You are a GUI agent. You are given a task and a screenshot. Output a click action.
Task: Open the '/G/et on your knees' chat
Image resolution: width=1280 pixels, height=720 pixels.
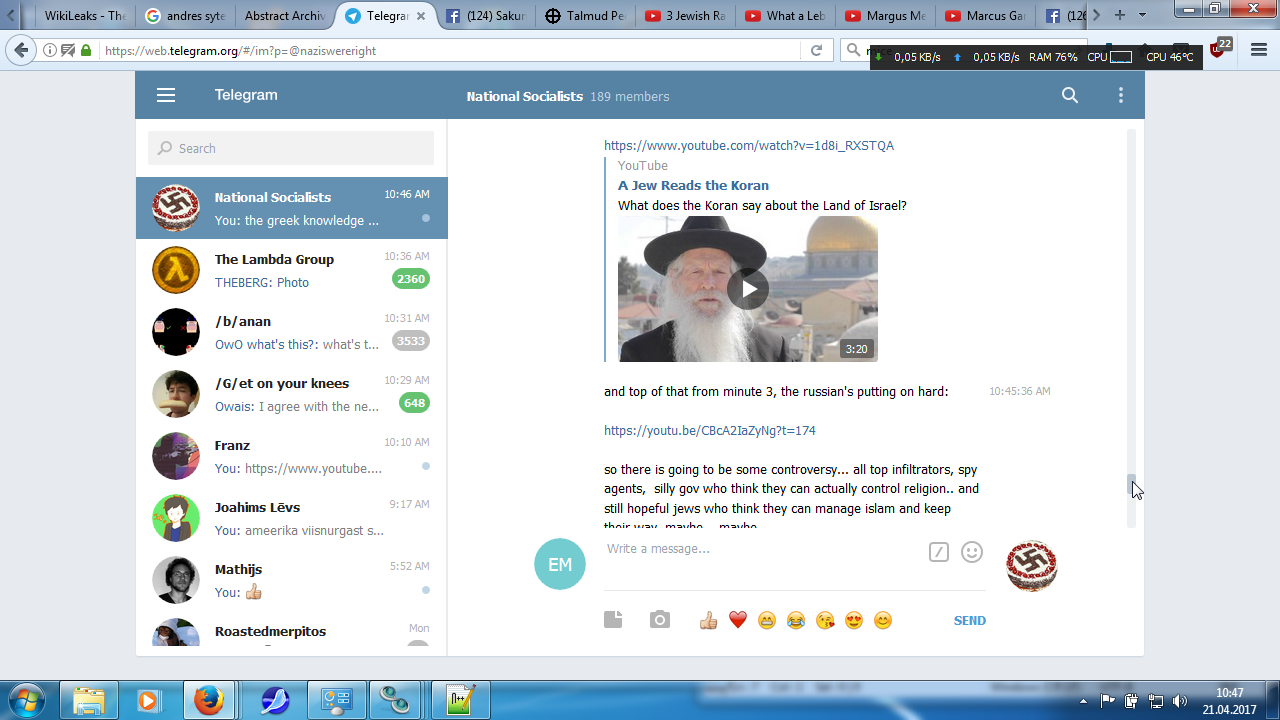[x=292, y=394]
